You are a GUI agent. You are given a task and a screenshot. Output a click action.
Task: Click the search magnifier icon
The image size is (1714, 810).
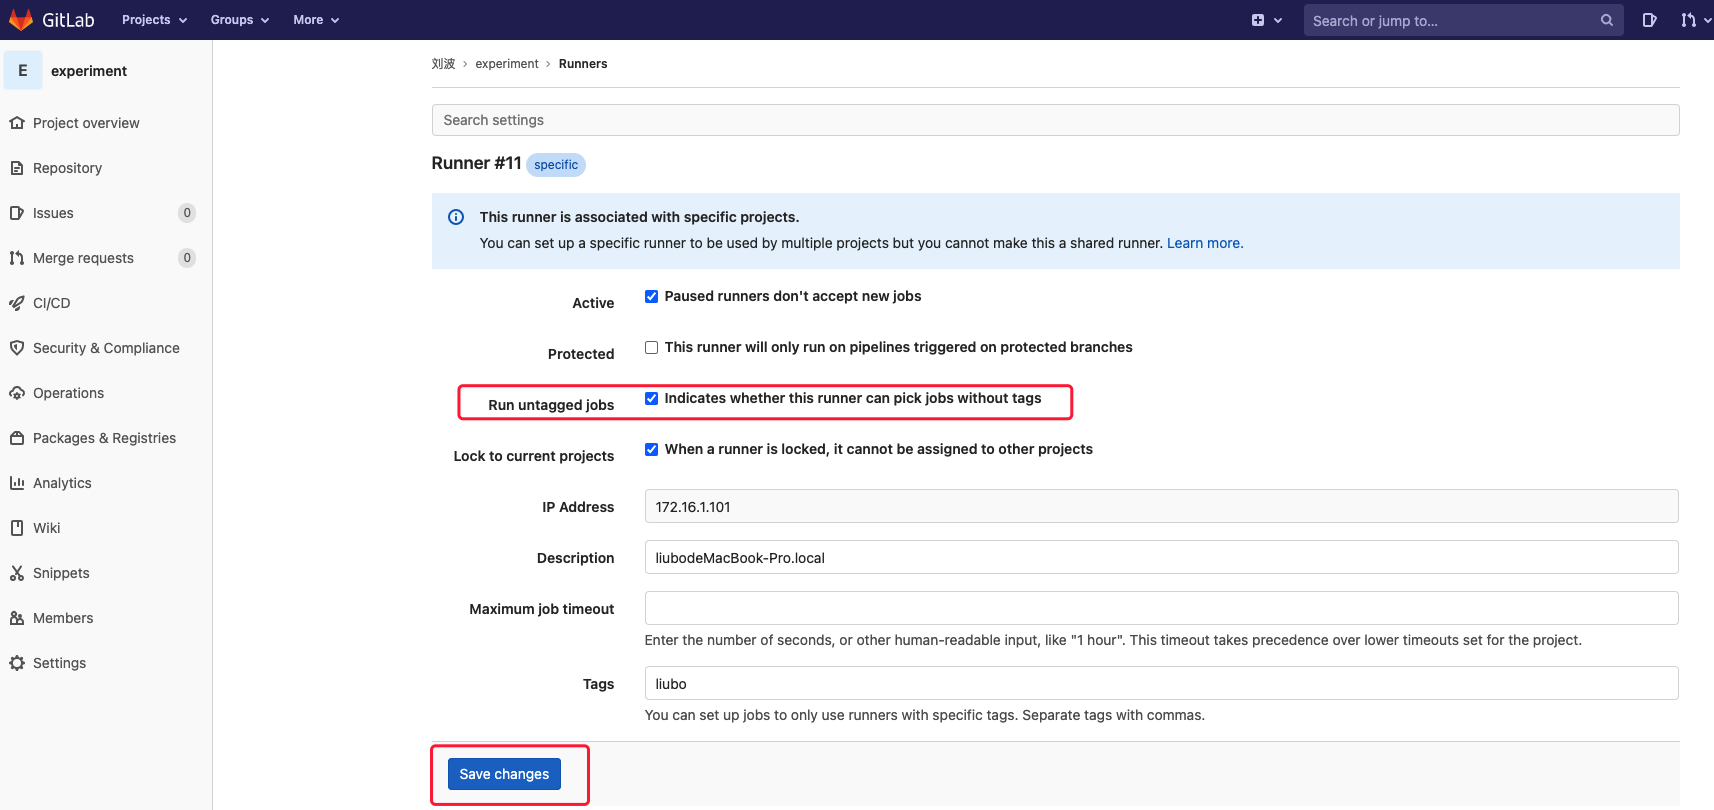(1606, 20)
